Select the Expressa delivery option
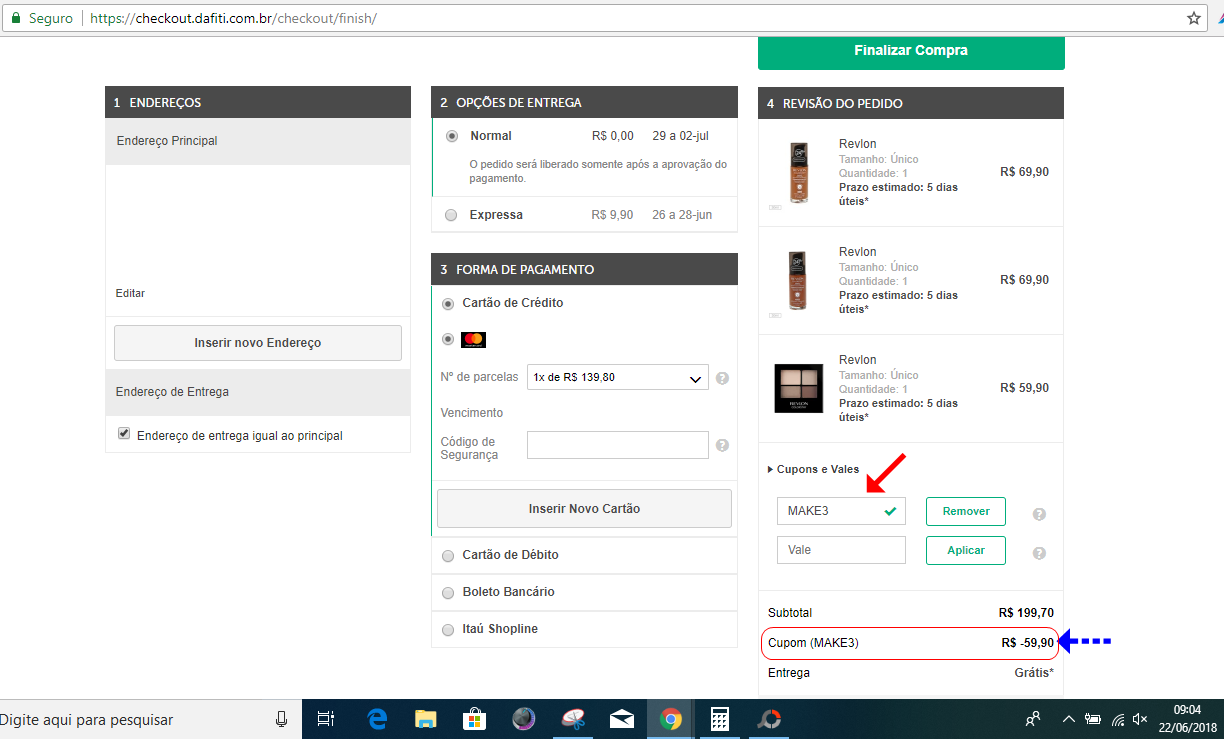 click(452, 215)
